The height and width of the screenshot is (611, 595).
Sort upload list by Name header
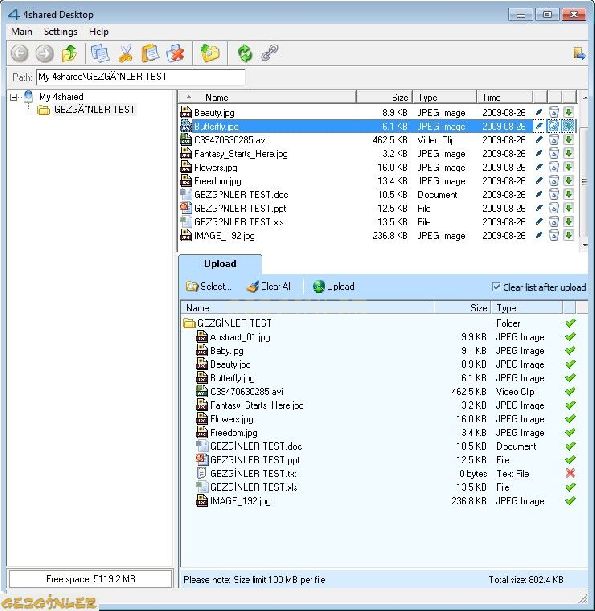click(x=308, y=307)
